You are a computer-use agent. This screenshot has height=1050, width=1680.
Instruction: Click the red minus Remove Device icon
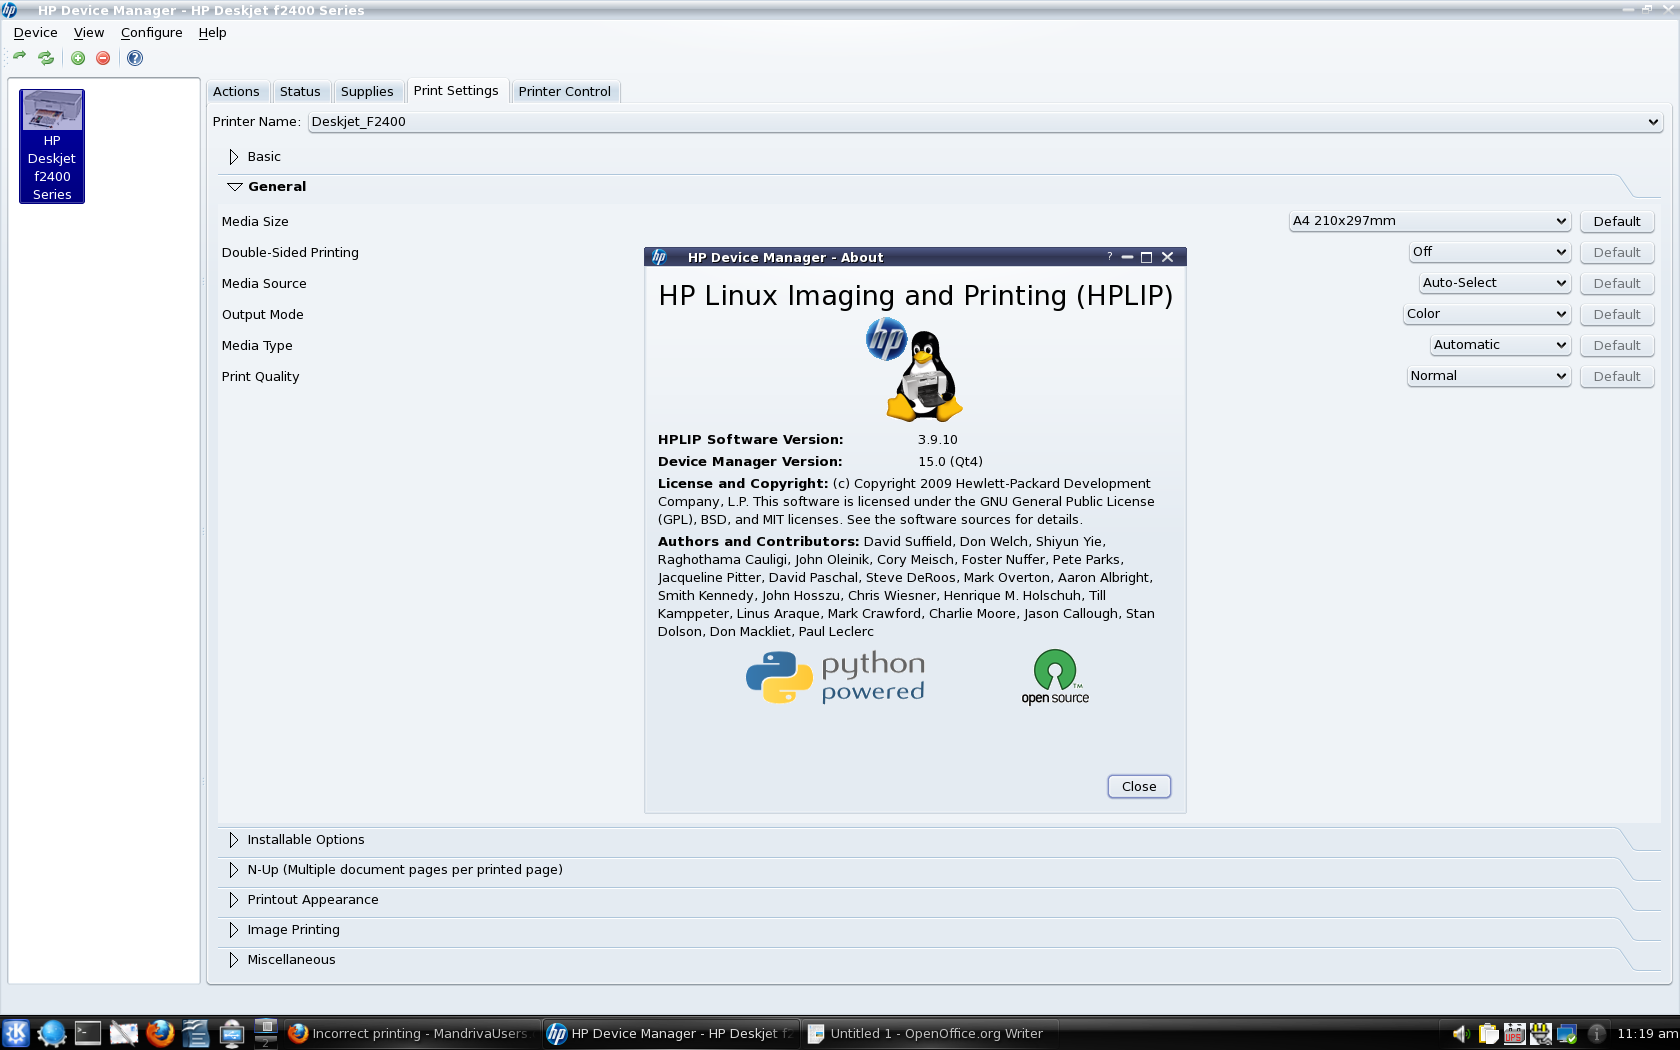click(103, 58)
